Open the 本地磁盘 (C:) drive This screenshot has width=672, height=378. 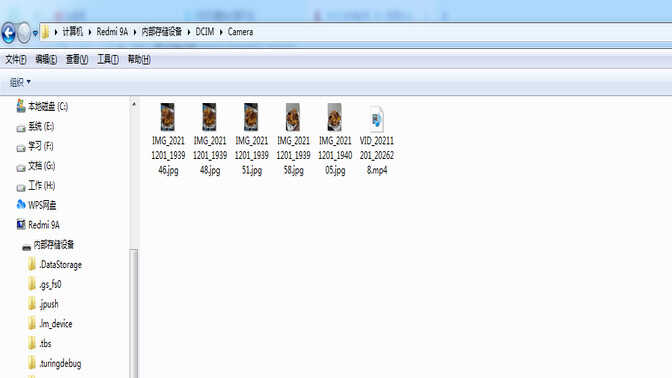click(48, 106)
